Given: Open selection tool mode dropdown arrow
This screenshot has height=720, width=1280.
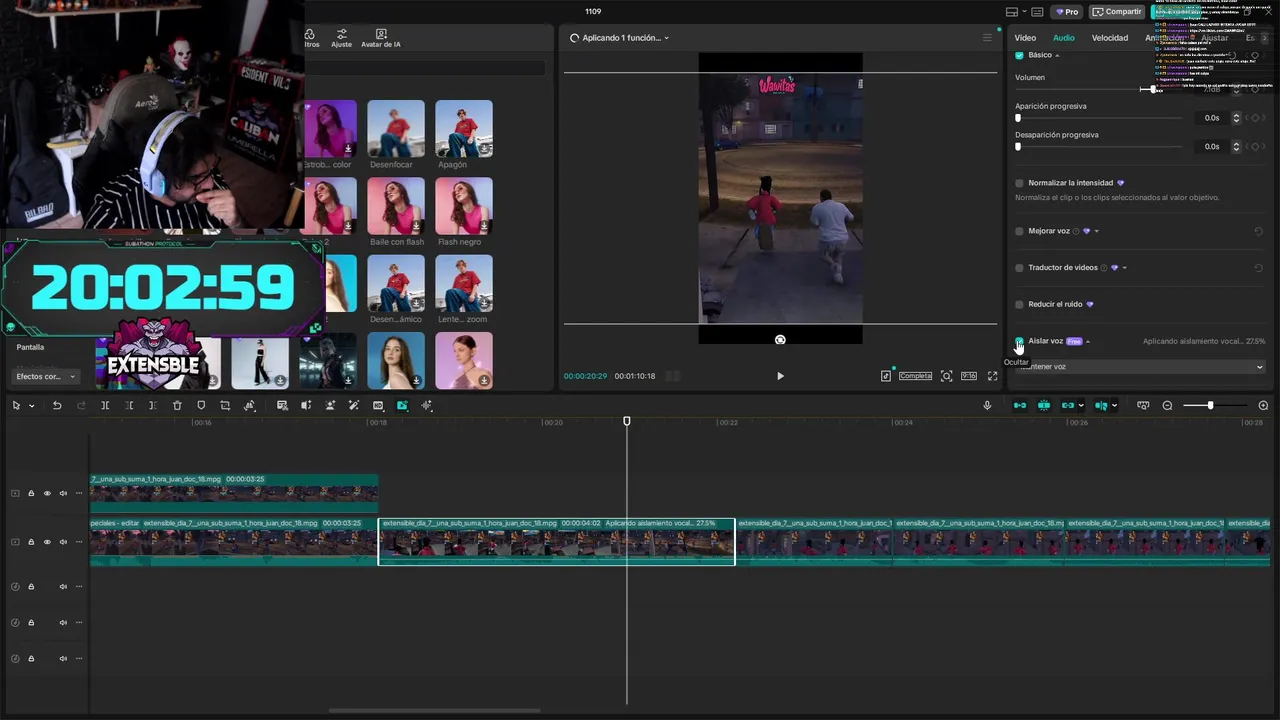Looking at the screenshot, I should (x=31, y=405).
